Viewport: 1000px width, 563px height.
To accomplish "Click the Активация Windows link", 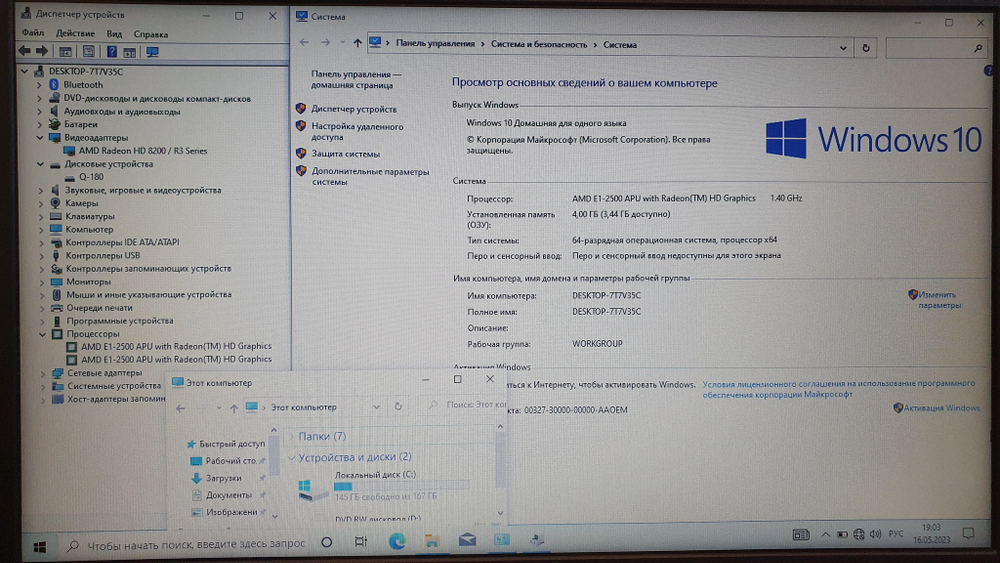I will [941, 408].
